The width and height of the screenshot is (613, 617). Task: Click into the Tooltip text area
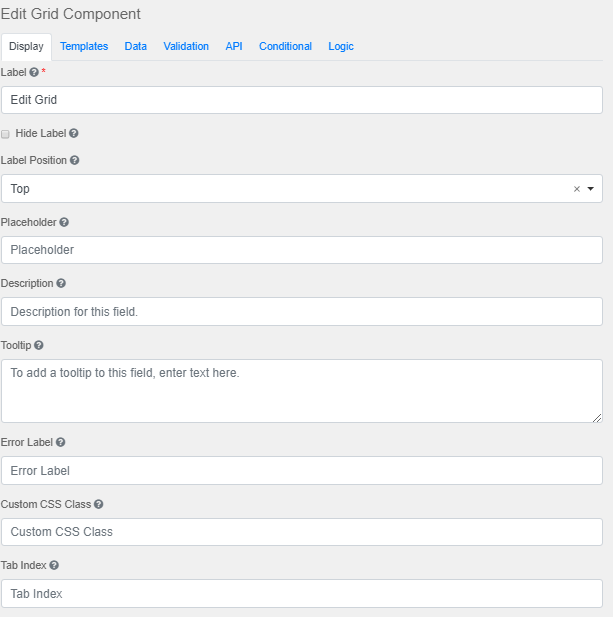[301, 390]
